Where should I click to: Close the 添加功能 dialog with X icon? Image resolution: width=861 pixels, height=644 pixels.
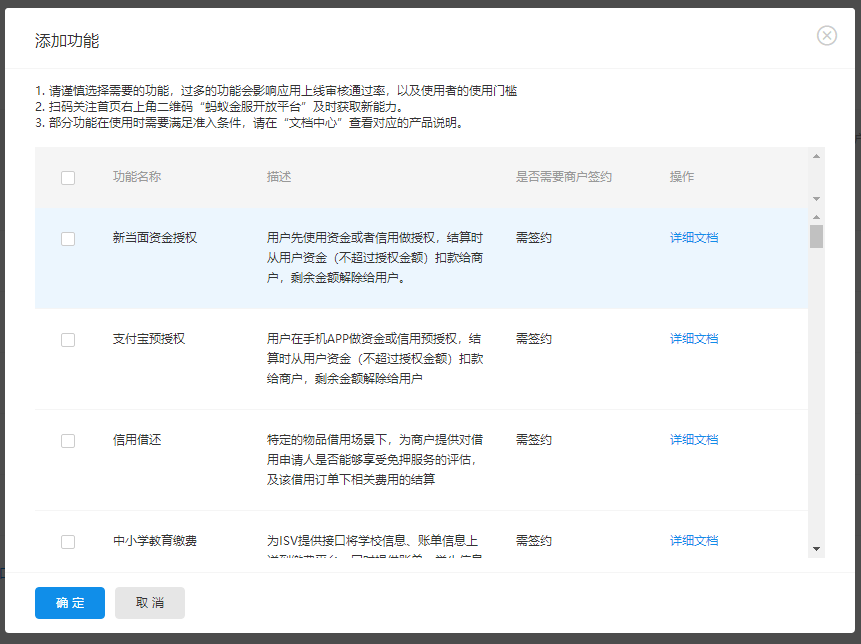coord(827,36)
